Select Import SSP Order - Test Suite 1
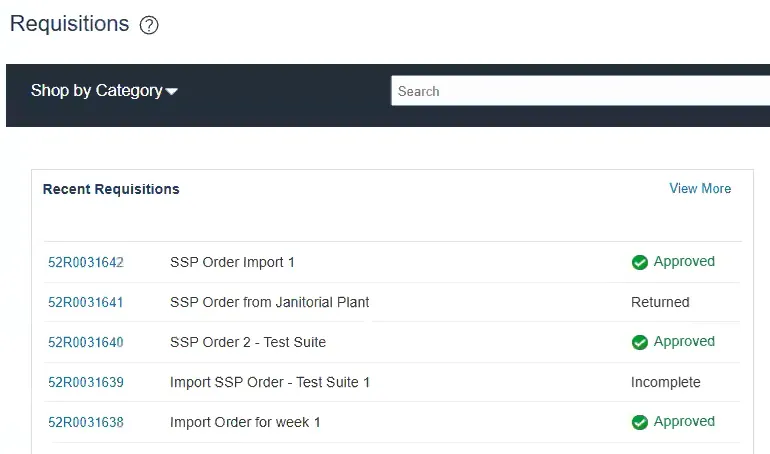770x454 pixels. coord(270,382)
